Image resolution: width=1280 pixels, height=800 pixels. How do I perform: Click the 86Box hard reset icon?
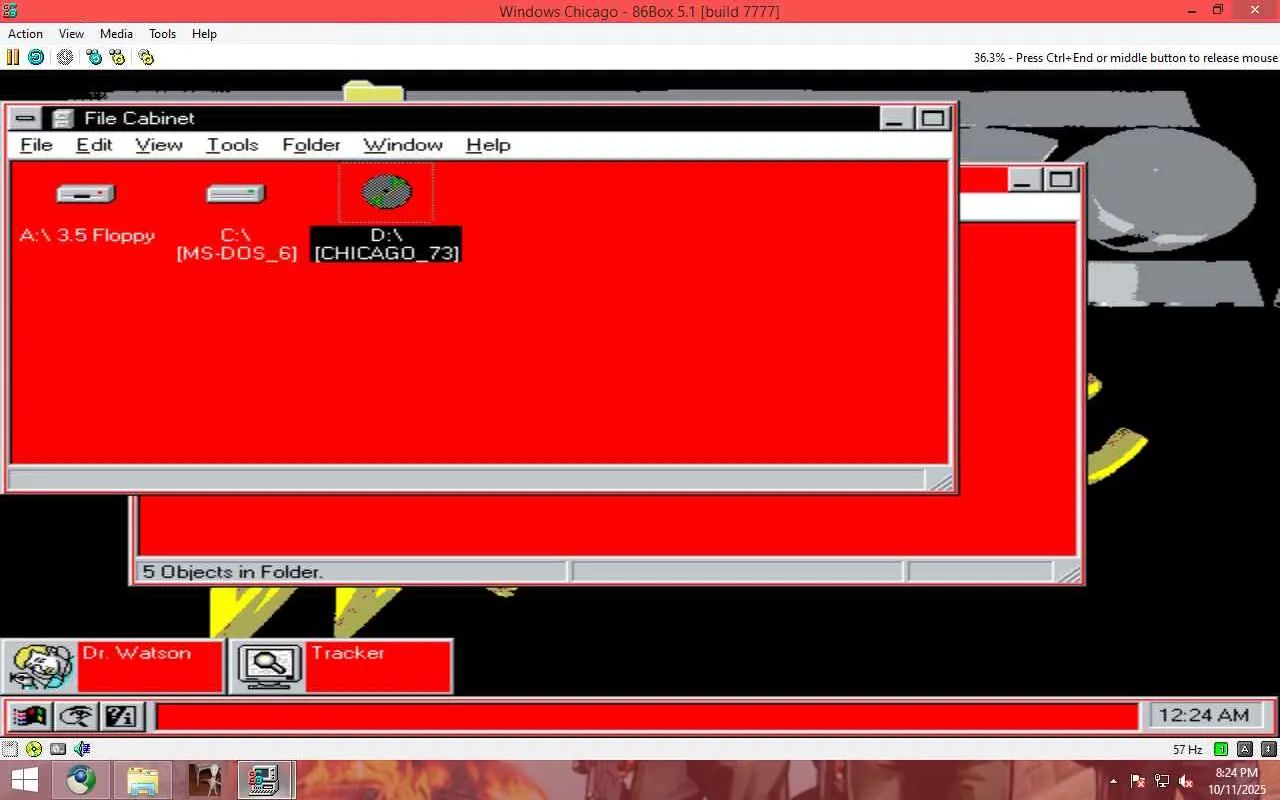[36, 57]
